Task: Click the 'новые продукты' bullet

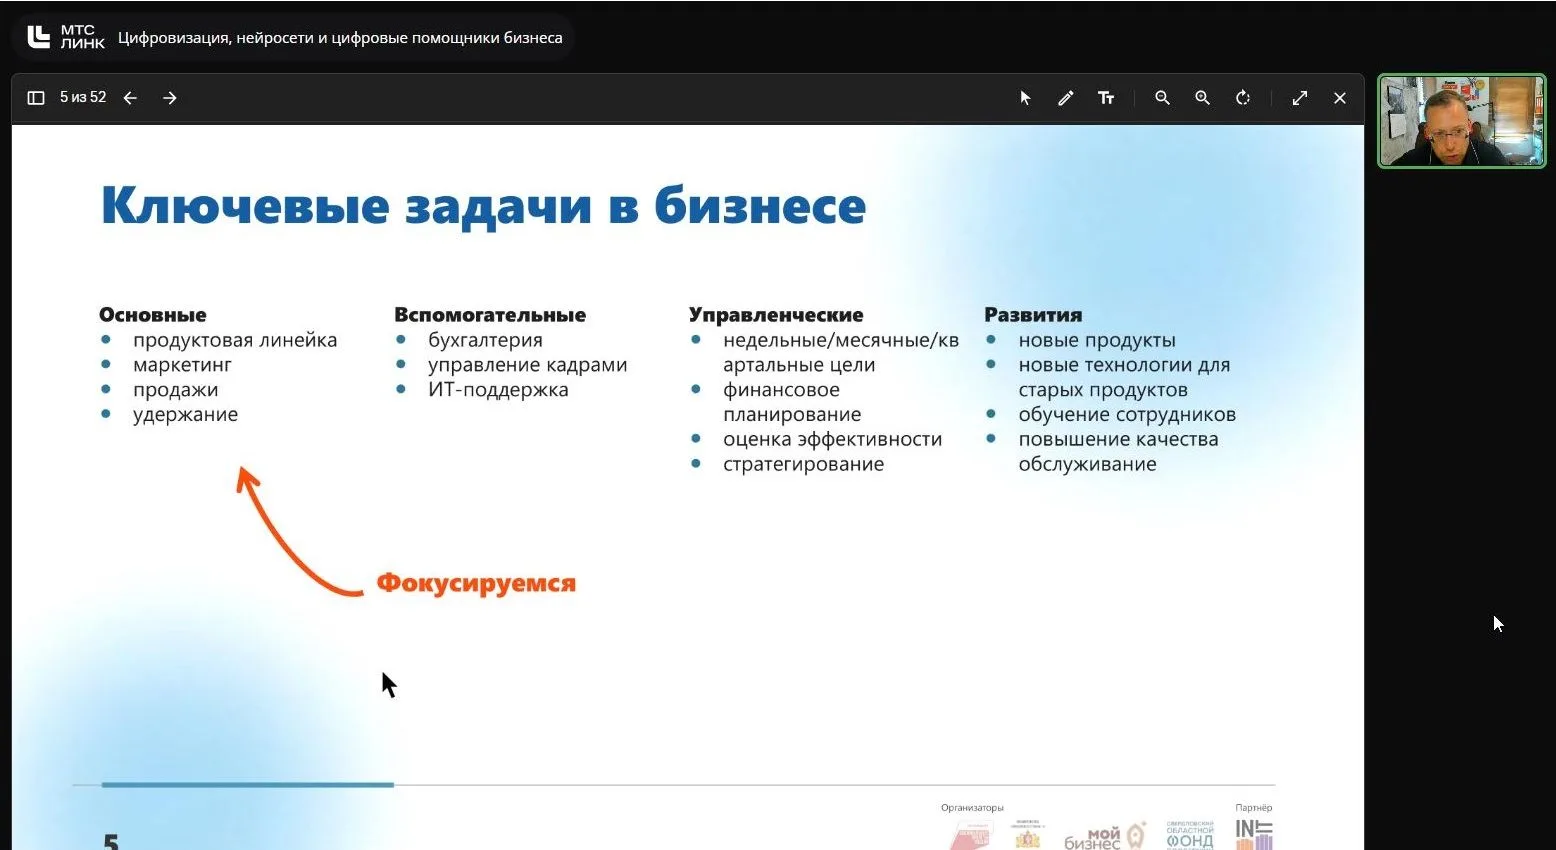Action: 1097,340
